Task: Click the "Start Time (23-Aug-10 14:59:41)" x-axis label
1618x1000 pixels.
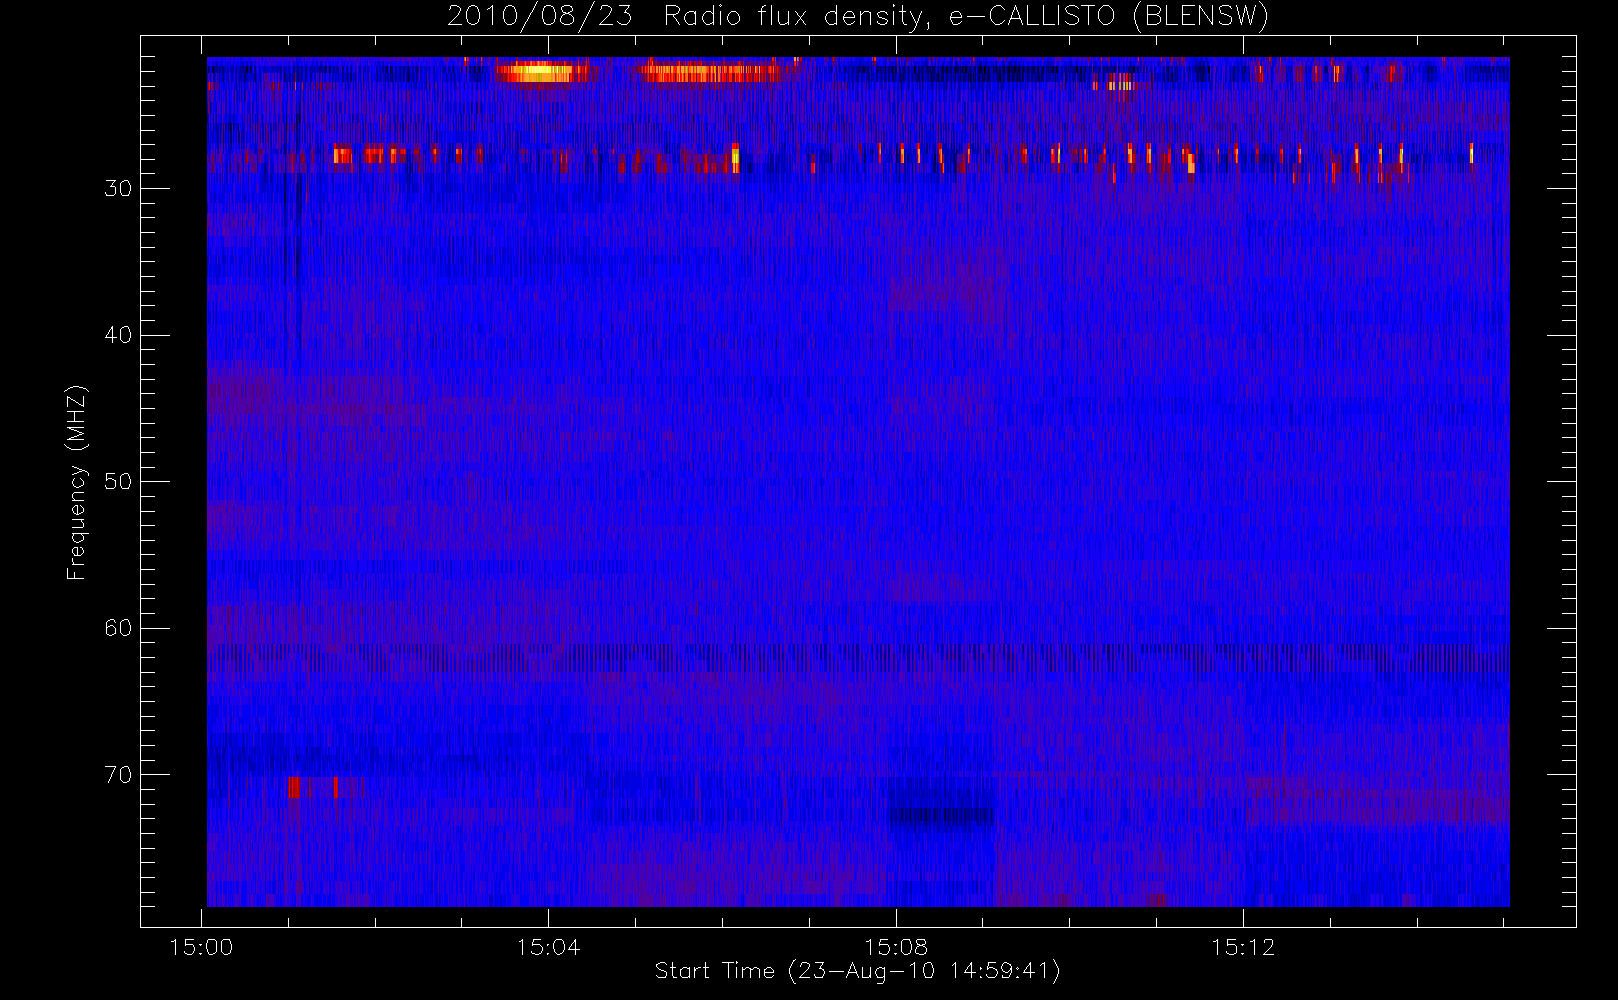Action: pos(857,971)
